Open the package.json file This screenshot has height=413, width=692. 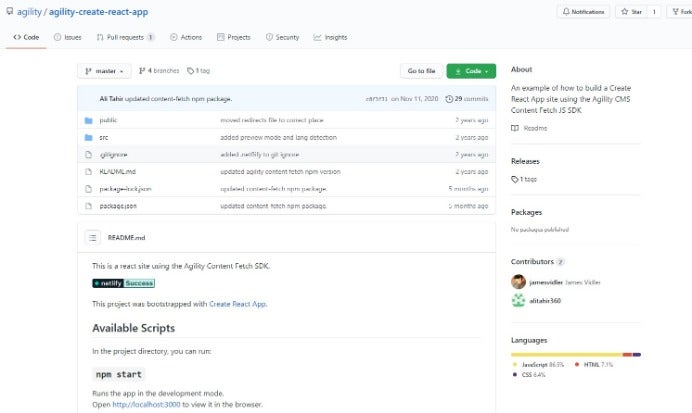(118, 206)
